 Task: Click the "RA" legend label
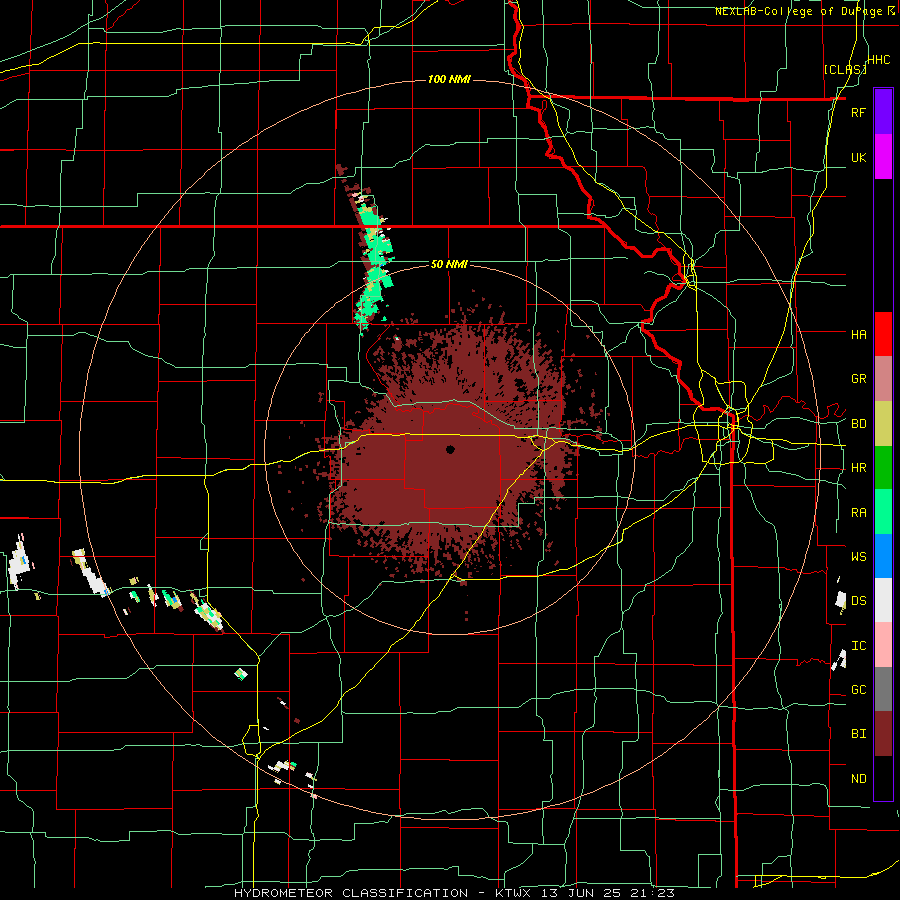858,513
